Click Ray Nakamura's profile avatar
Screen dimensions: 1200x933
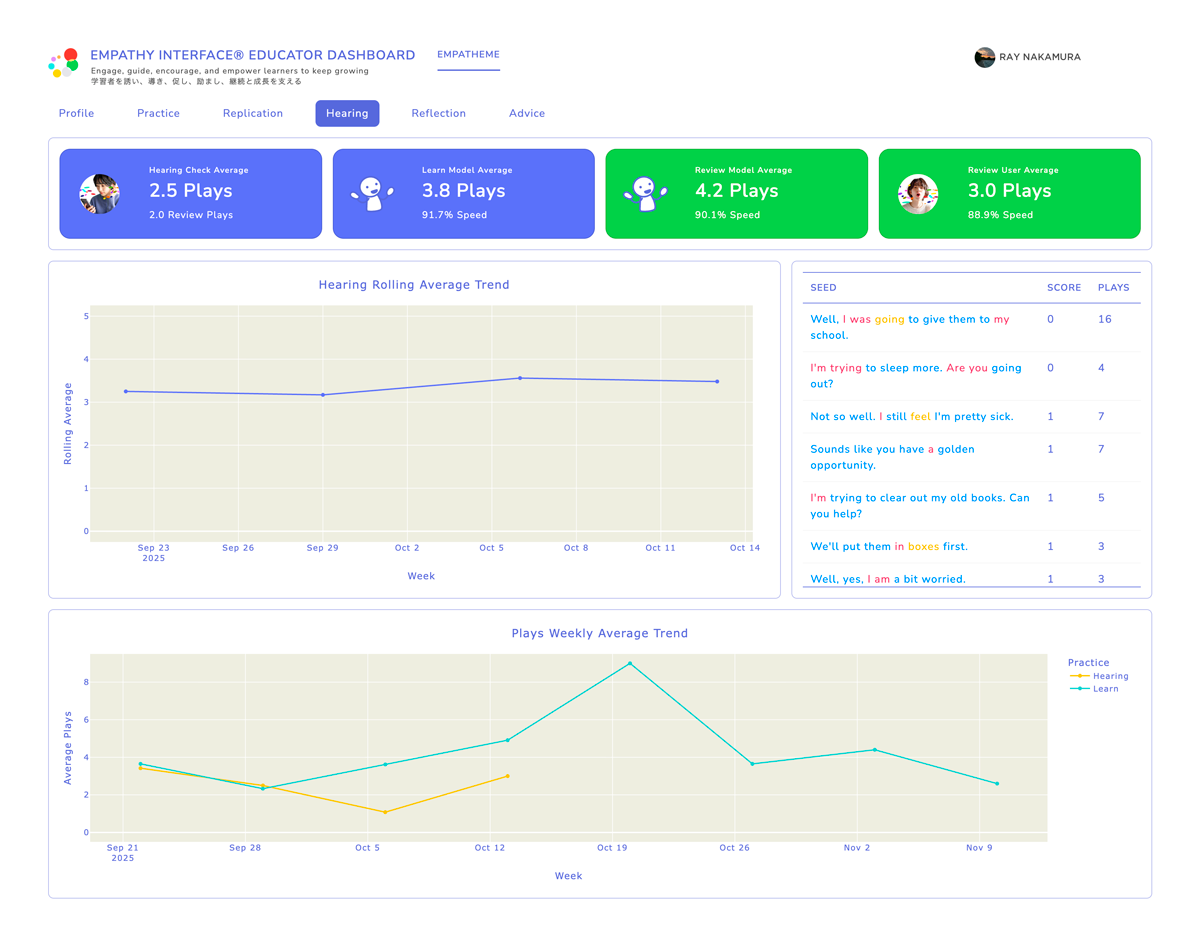pyautogui.click(x=984, y=57)
